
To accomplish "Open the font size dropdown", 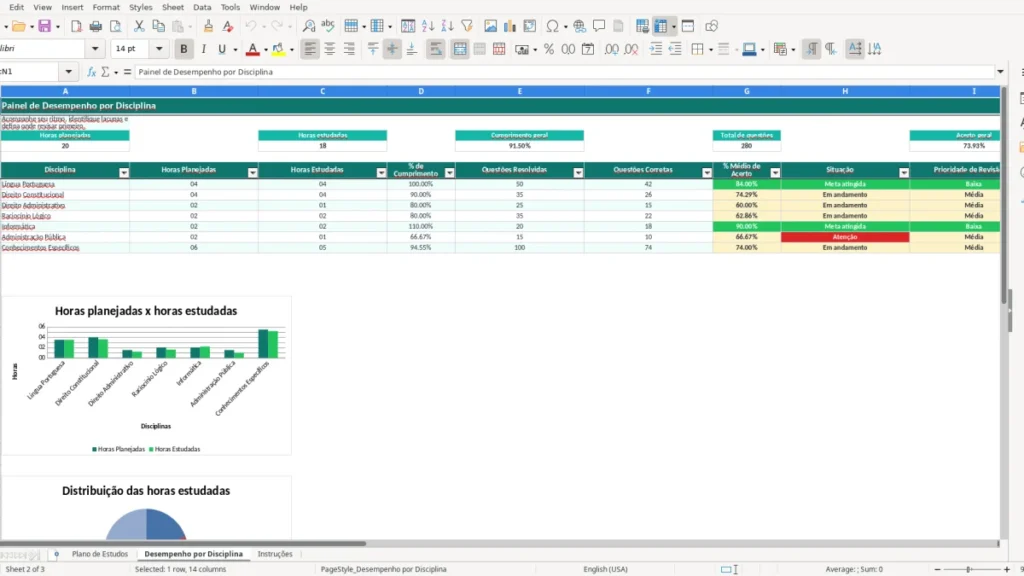I will point(159,49).
